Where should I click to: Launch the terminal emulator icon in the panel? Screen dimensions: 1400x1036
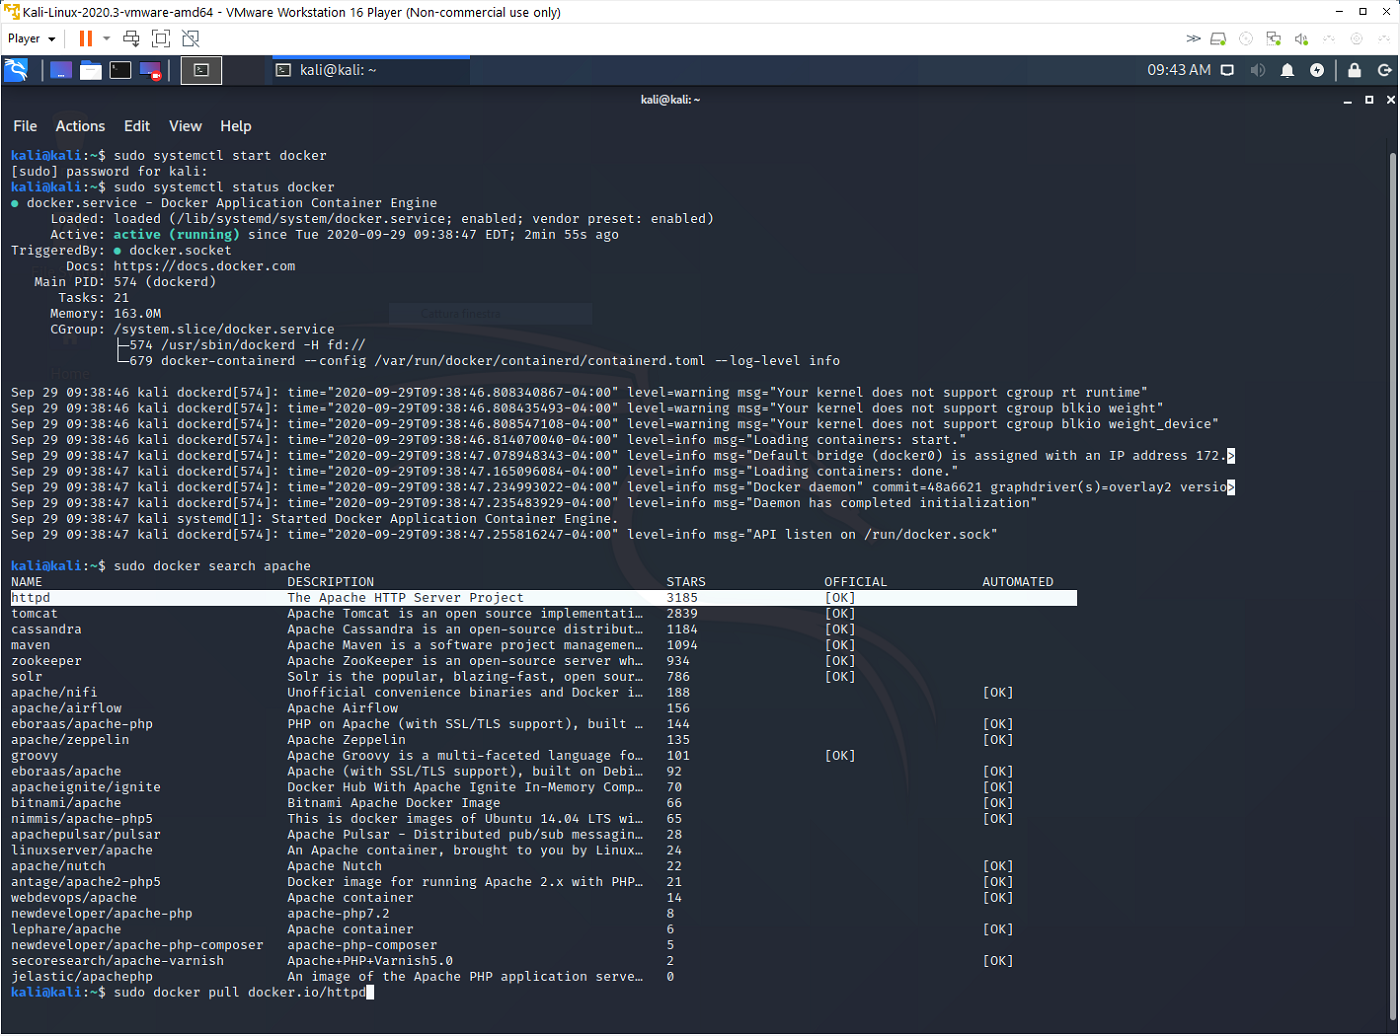tap(120, 70)
